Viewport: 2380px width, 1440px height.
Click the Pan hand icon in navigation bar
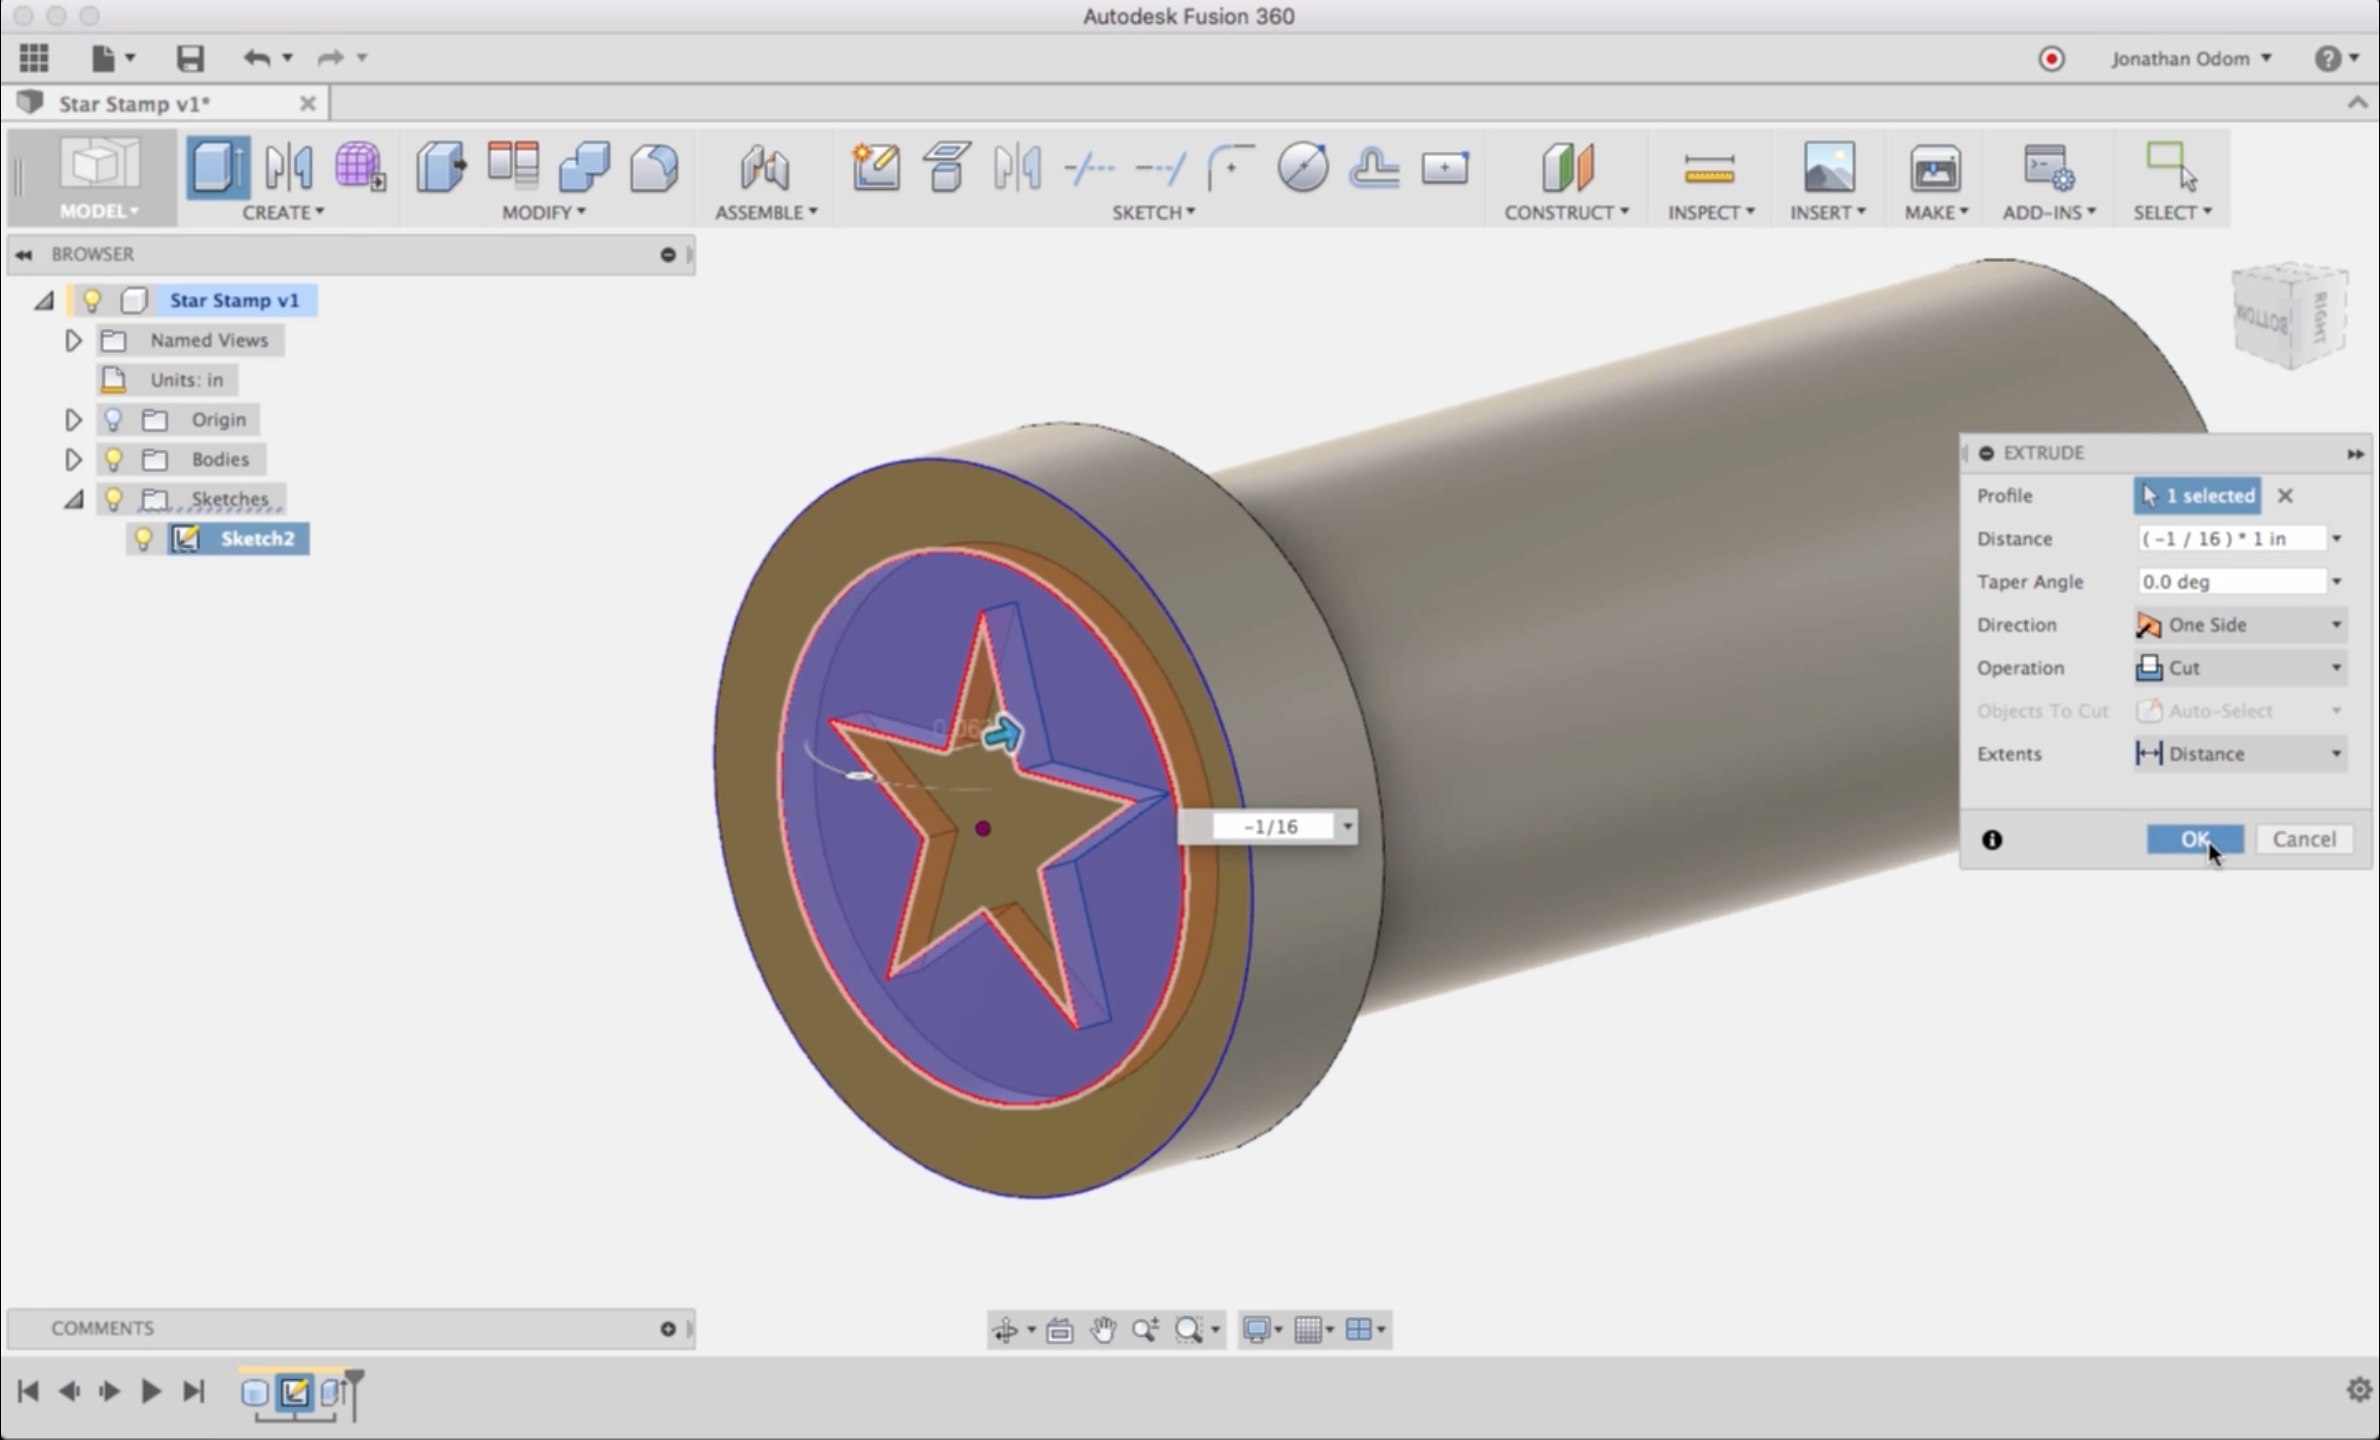[1103, 1329]
